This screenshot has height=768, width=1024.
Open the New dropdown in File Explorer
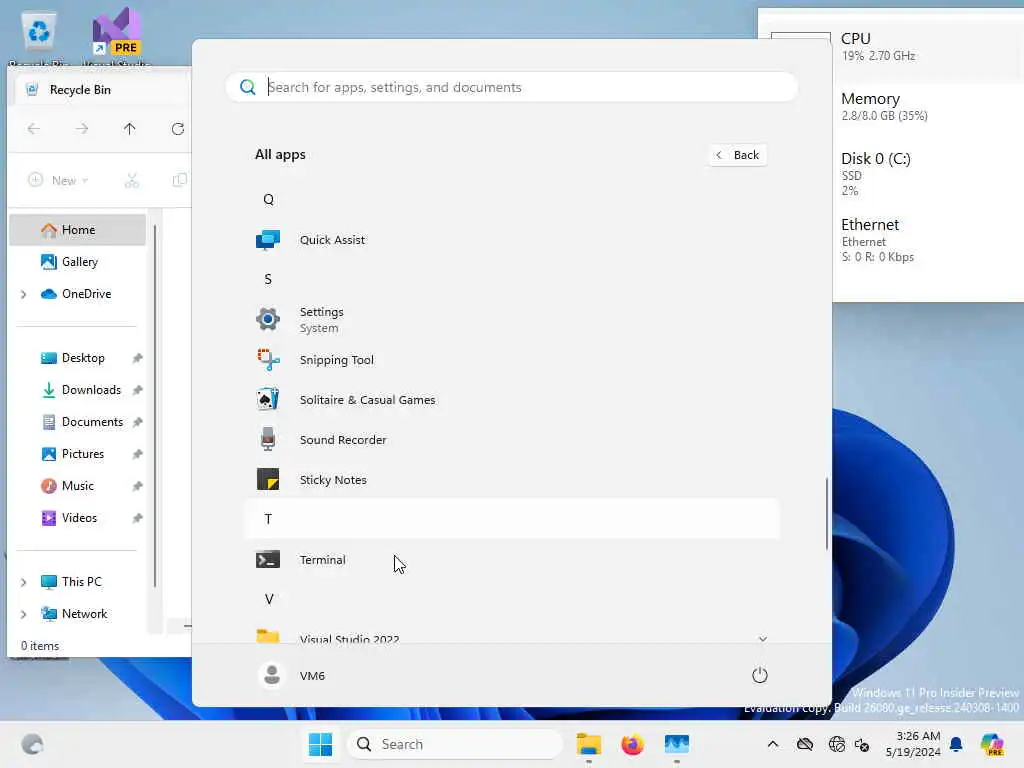point(58,180)
